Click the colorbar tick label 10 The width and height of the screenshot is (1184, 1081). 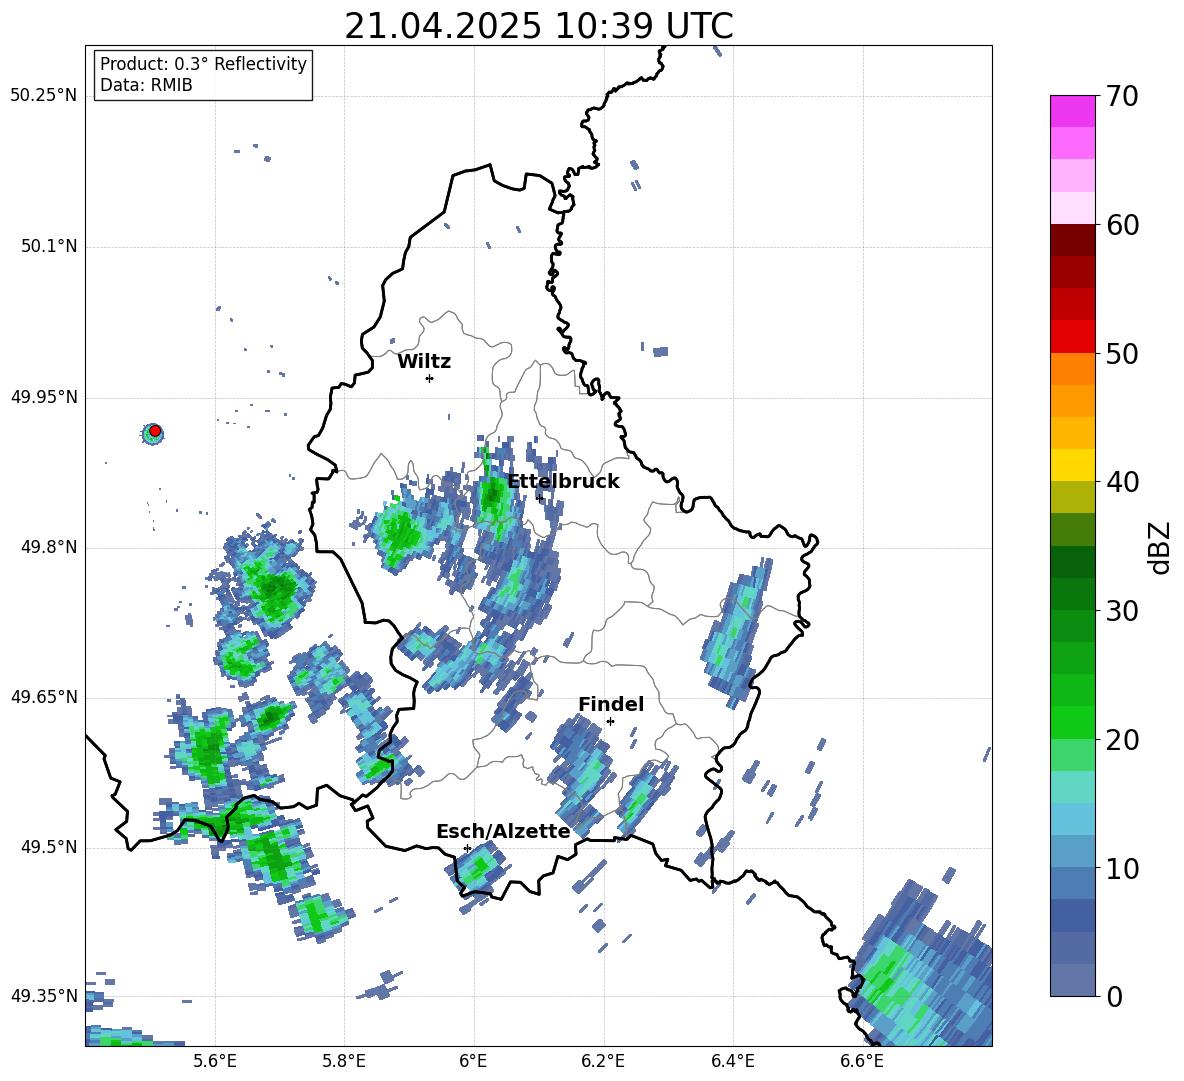point(1122,869)
